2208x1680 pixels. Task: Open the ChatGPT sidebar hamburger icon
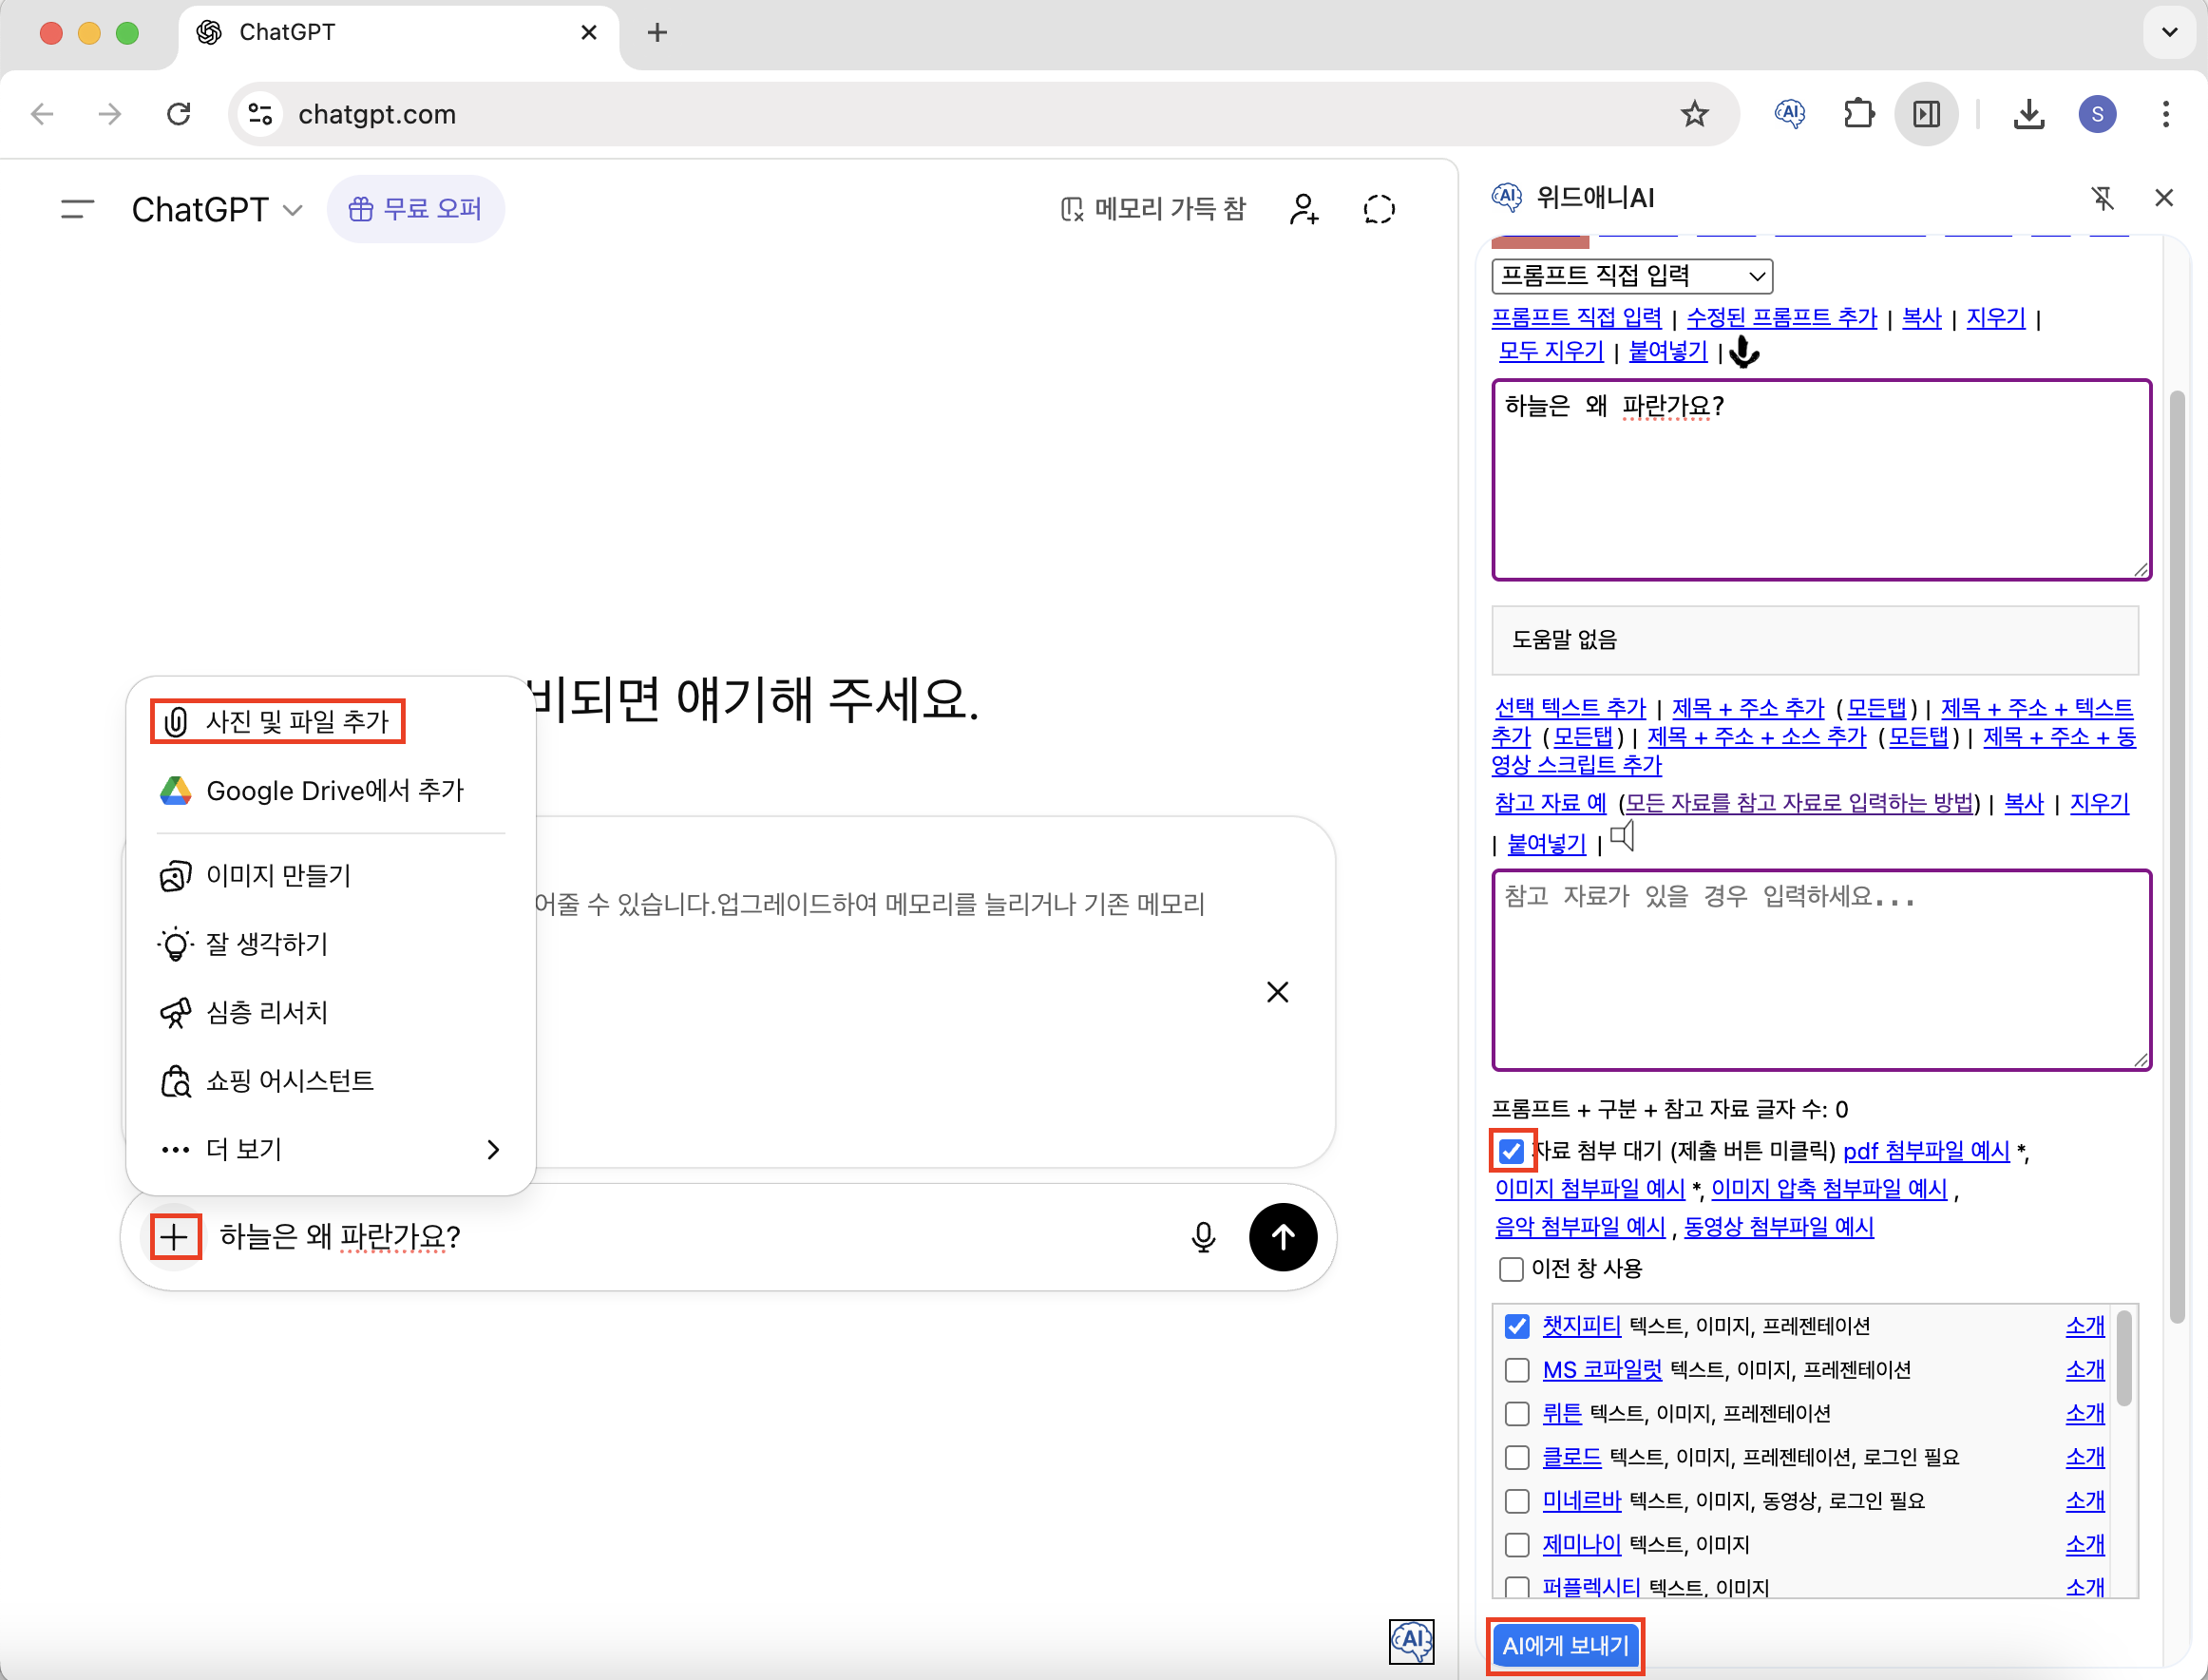click(77, 209)
